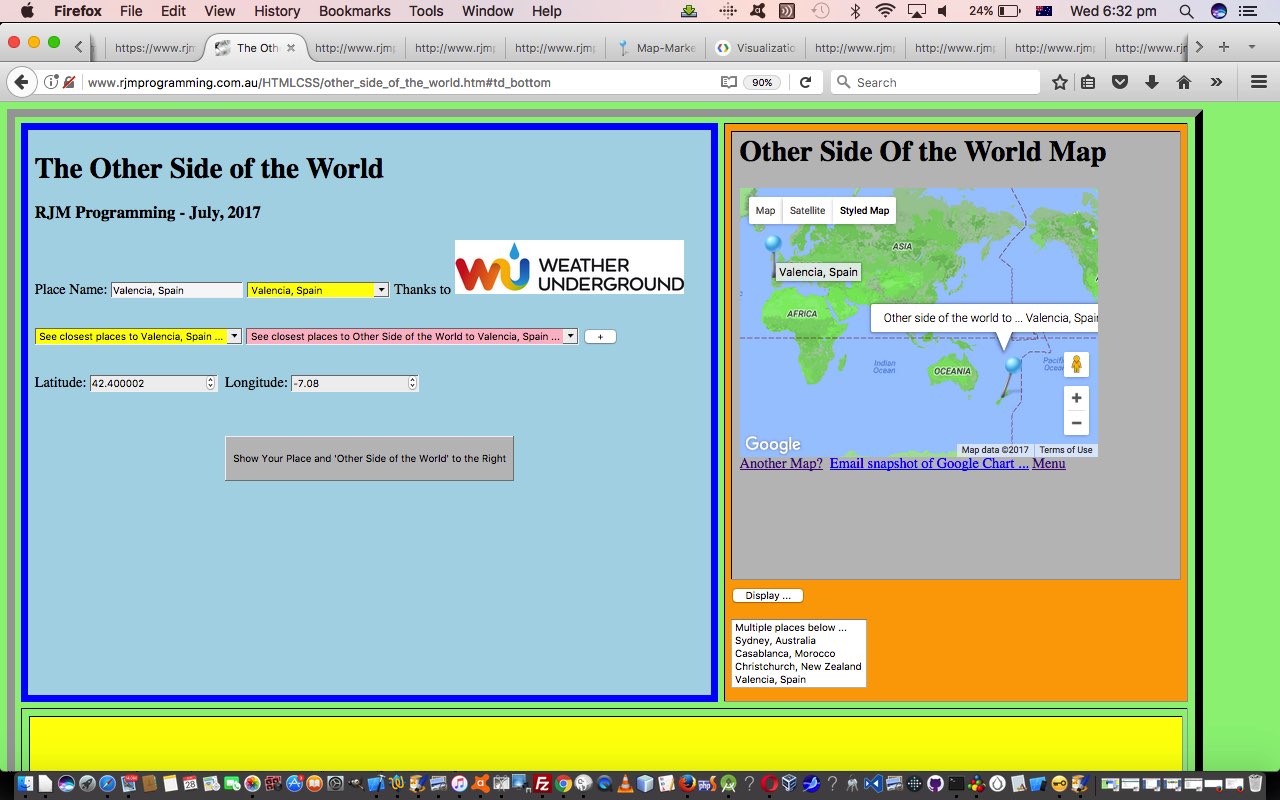Reload the page with the refresh icon
This screenshot has width=1280, height=800.
coord(805,82)
